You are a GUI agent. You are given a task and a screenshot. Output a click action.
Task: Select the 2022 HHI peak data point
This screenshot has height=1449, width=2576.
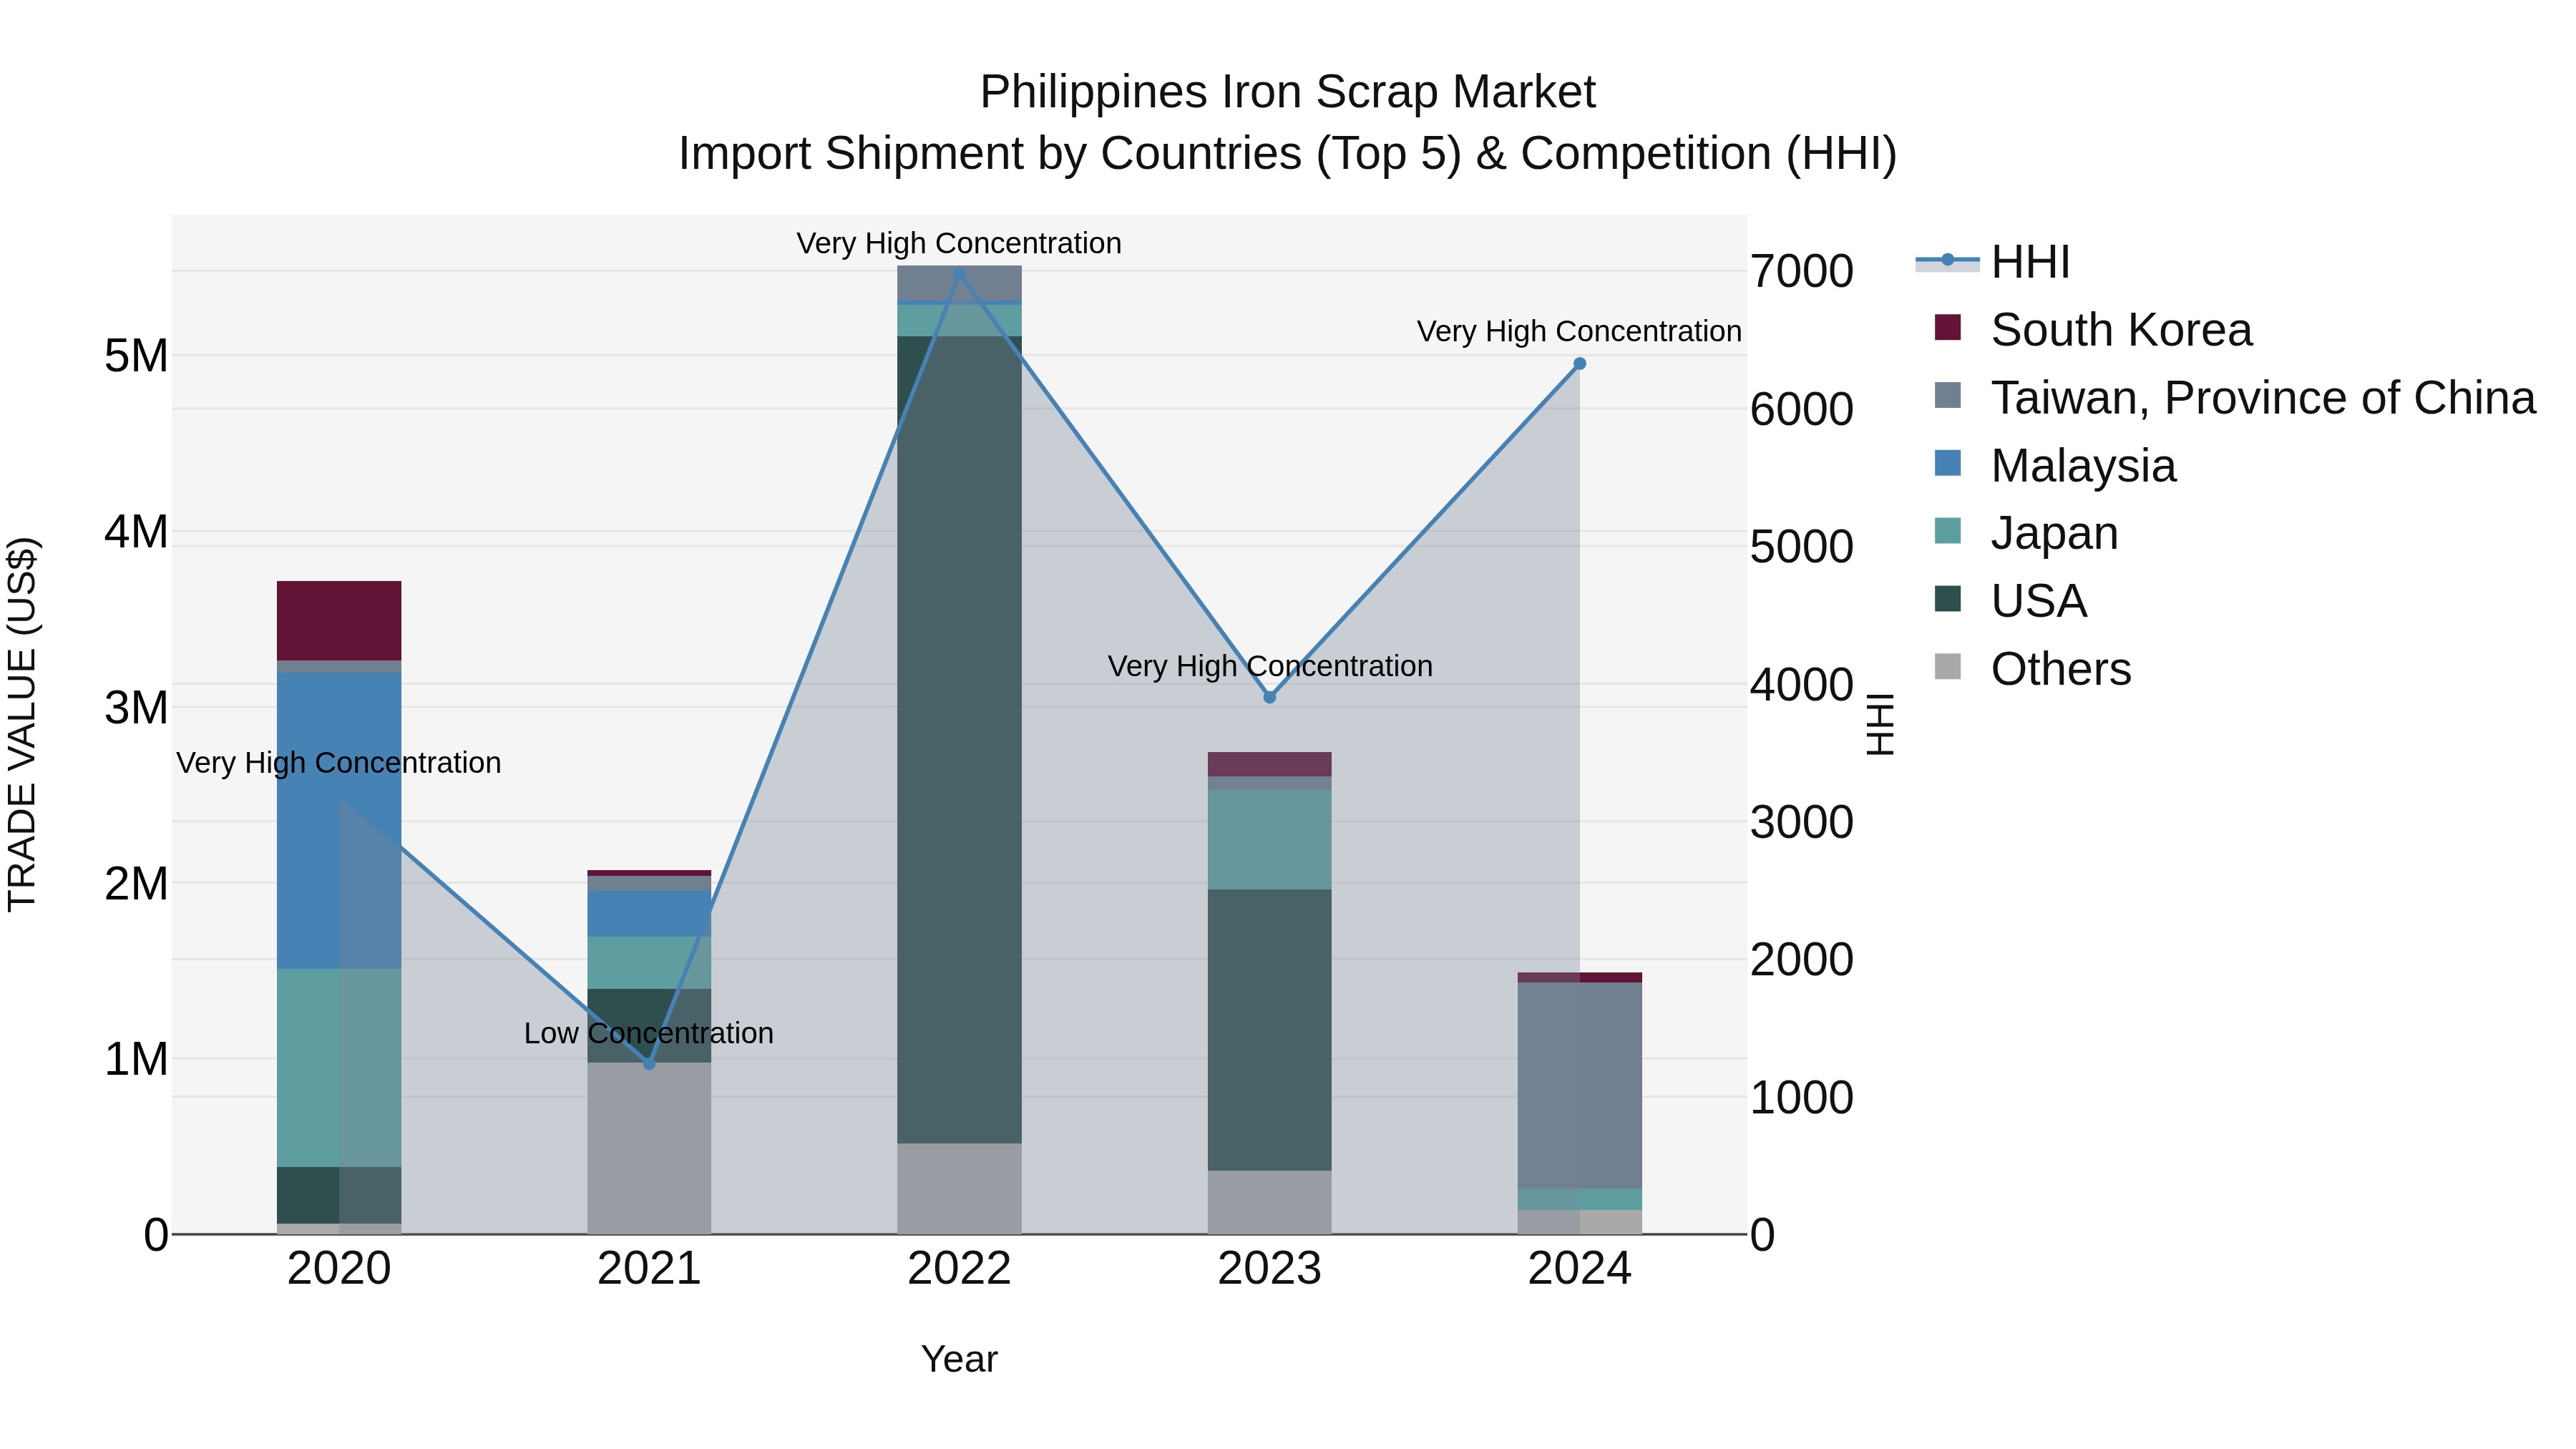(x=959, y=272)
